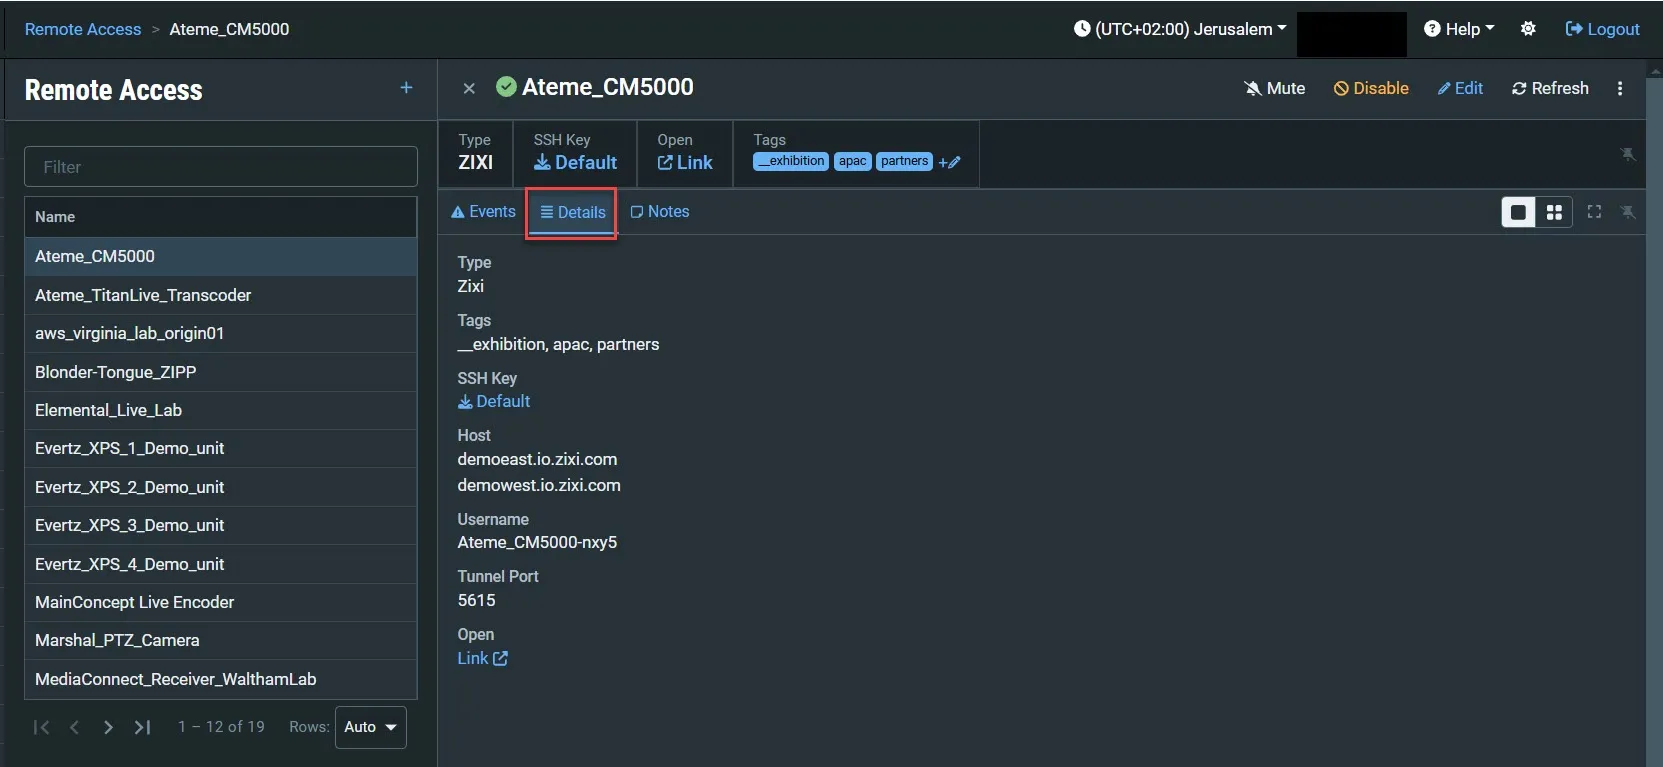Image resolution: width=1663 pixels, height=767 pixels.
Task: Unpin the tabs row pin icon
Action: 1628,212
